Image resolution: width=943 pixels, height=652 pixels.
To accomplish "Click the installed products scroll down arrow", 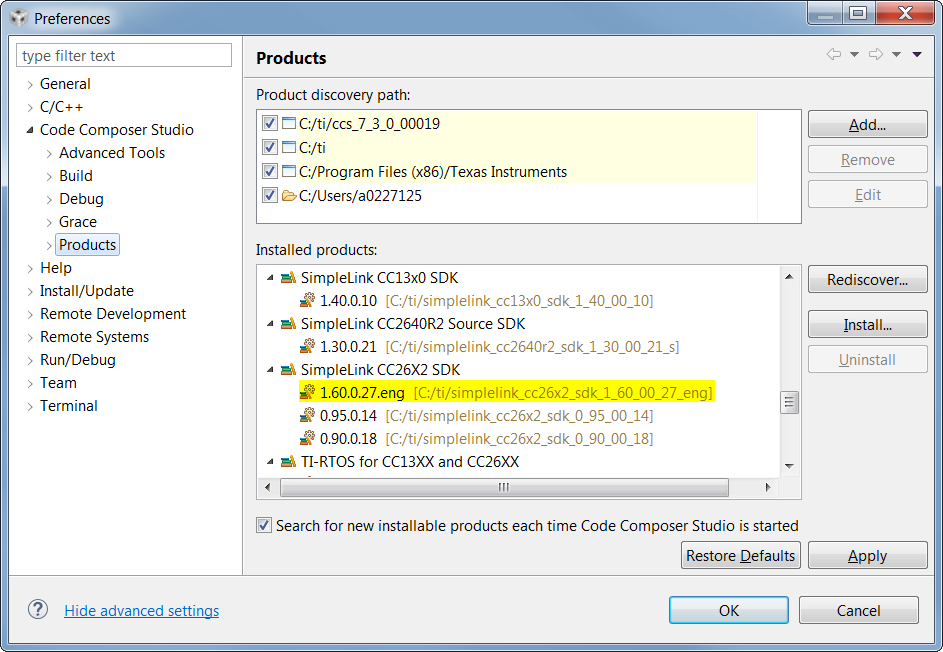I will click(789, 466).
